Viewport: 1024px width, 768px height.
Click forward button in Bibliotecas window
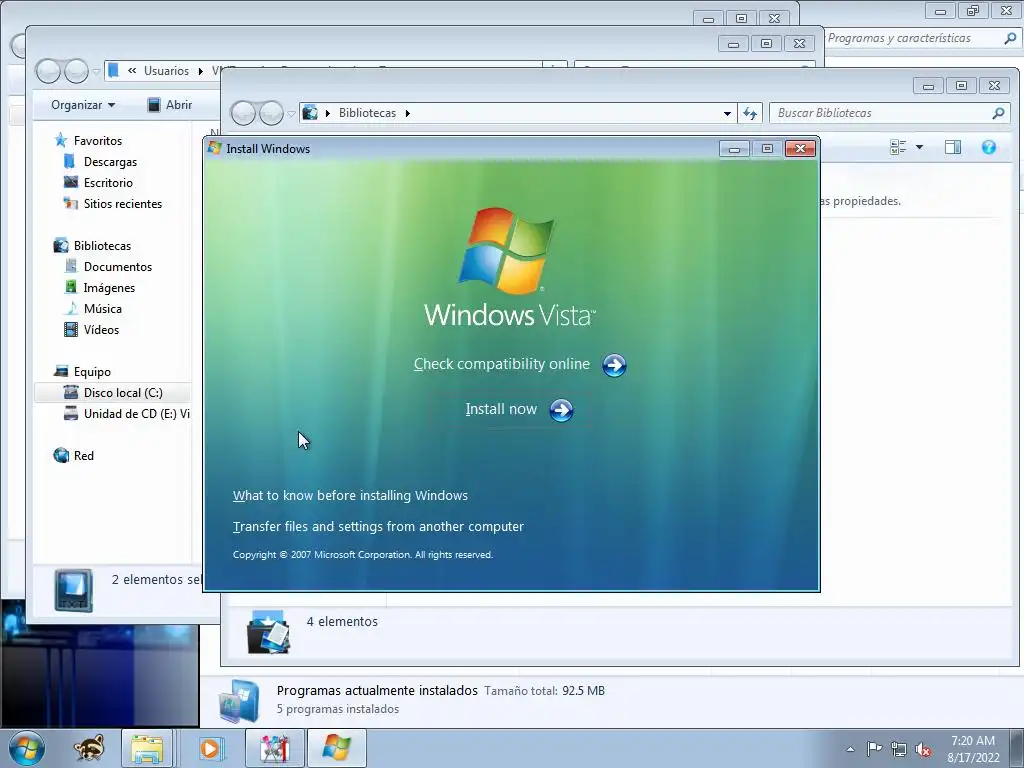[271, 113]
